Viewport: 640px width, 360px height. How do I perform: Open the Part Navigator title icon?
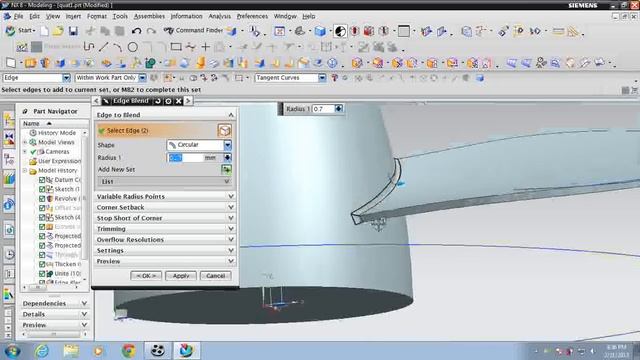(25, 111)
